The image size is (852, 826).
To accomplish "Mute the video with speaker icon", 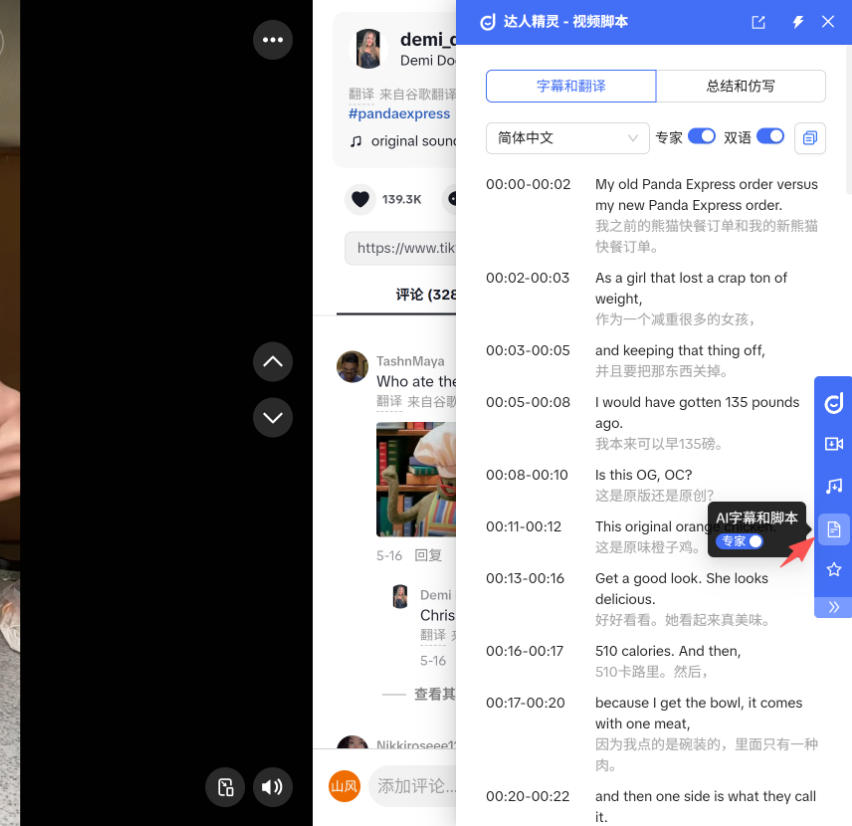I will point(273,786).
